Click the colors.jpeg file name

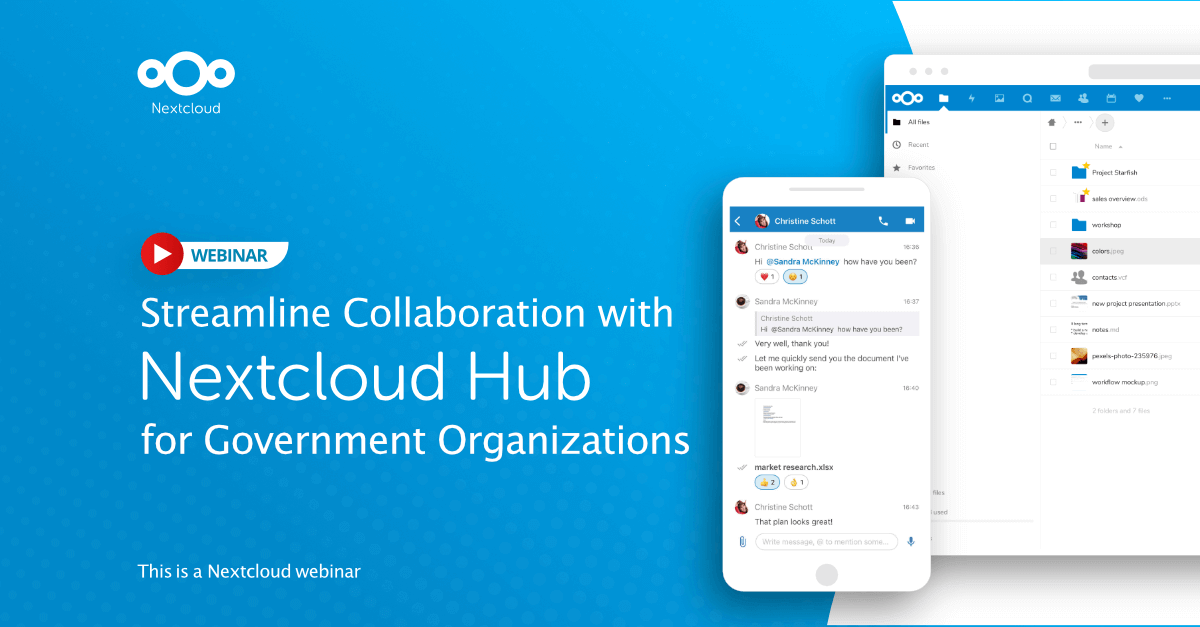pos(1110,251)
